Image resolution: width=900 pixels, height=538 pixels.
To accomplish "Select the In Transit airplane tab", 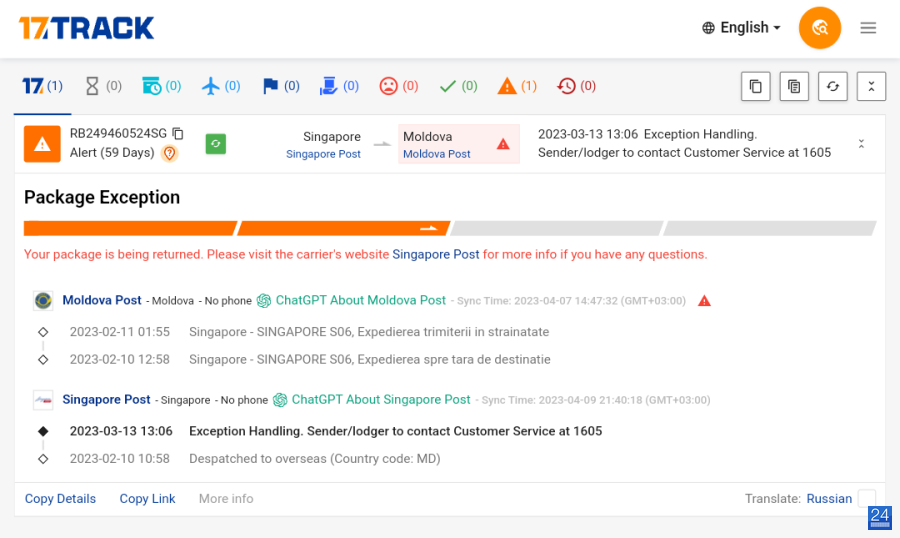I will point(221,86).
